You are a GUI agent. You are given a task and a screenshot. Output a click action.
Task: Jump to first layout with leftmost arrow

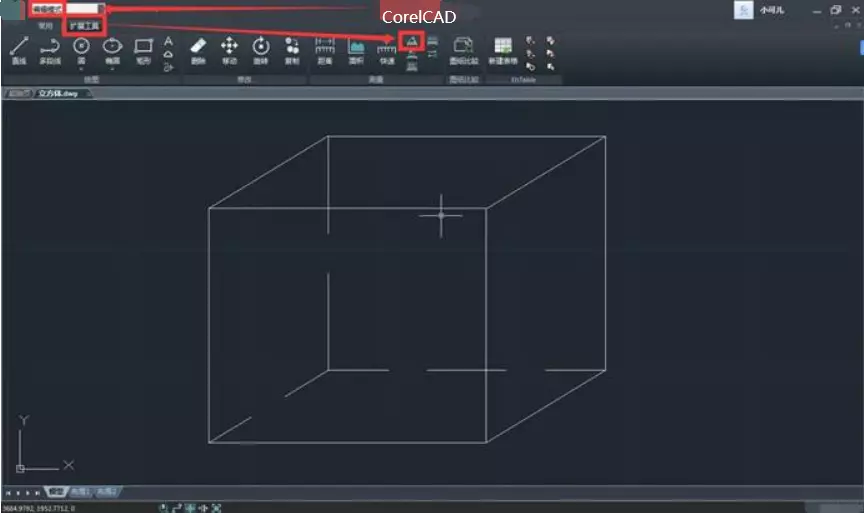(8, 493)
